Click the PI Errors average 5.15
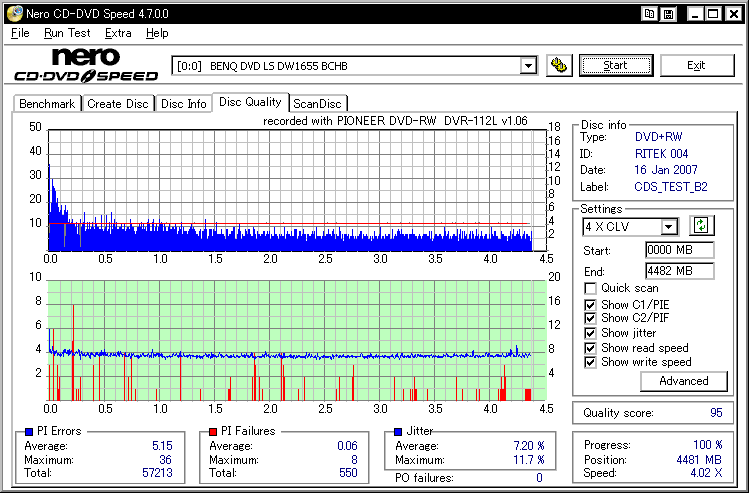The height and width of the screenshot is (493, 749). [162, 446]
